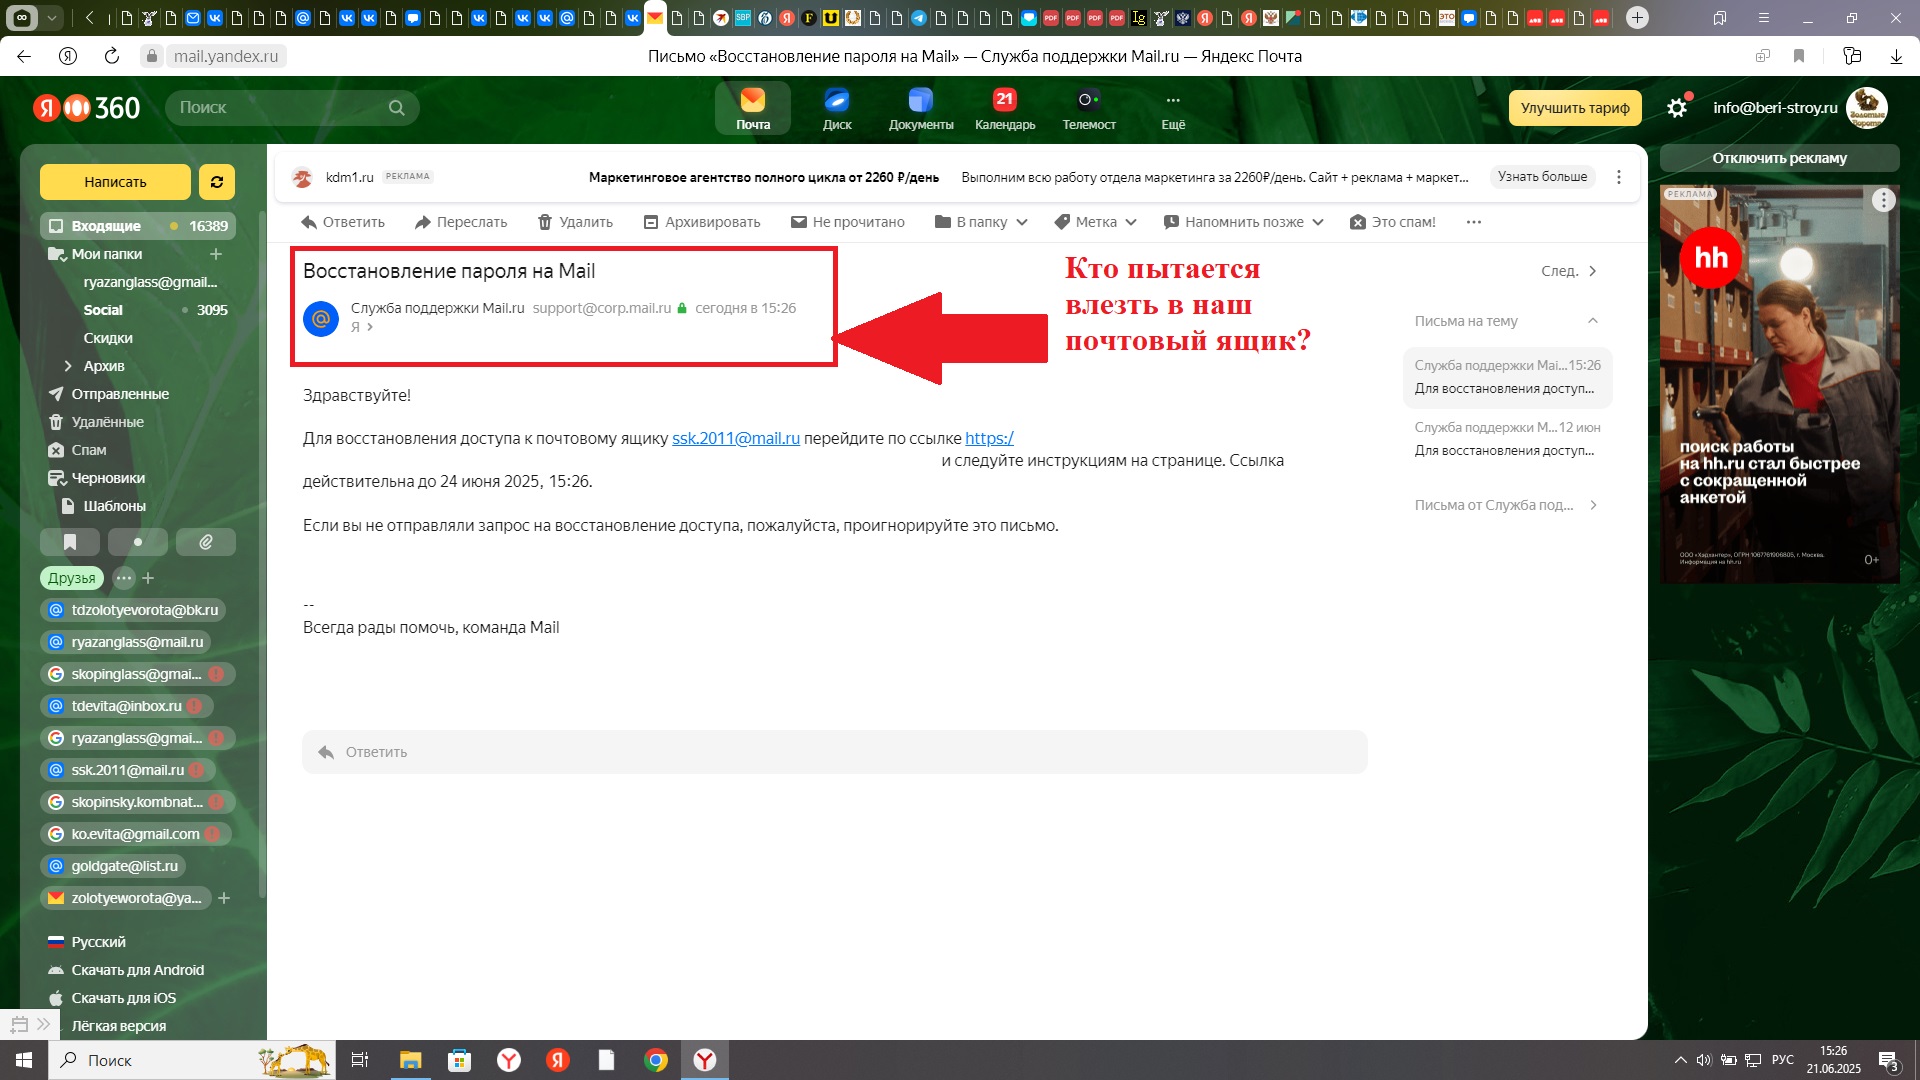Open a new browser tab

[x=1637, y=17]
